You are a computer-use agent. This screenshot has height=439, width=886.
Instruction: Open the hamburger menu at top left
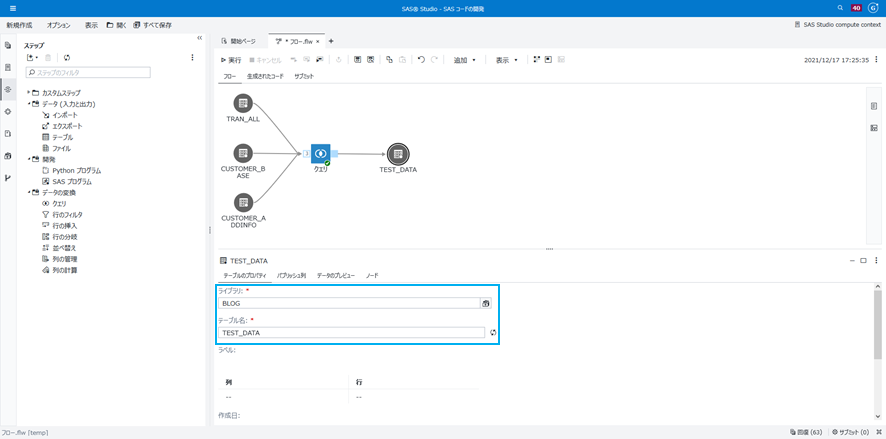tap(13, 8)
